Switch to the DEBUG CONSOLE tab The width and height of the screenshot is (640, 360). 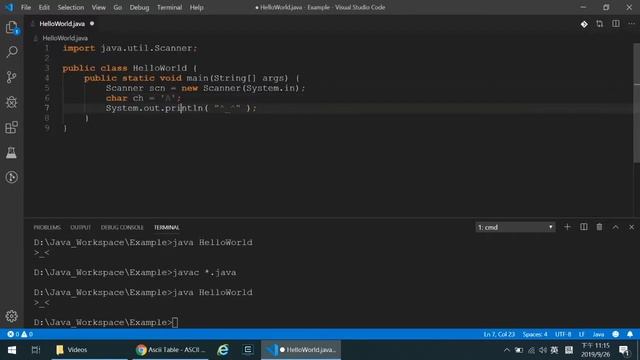click(122, 227)
